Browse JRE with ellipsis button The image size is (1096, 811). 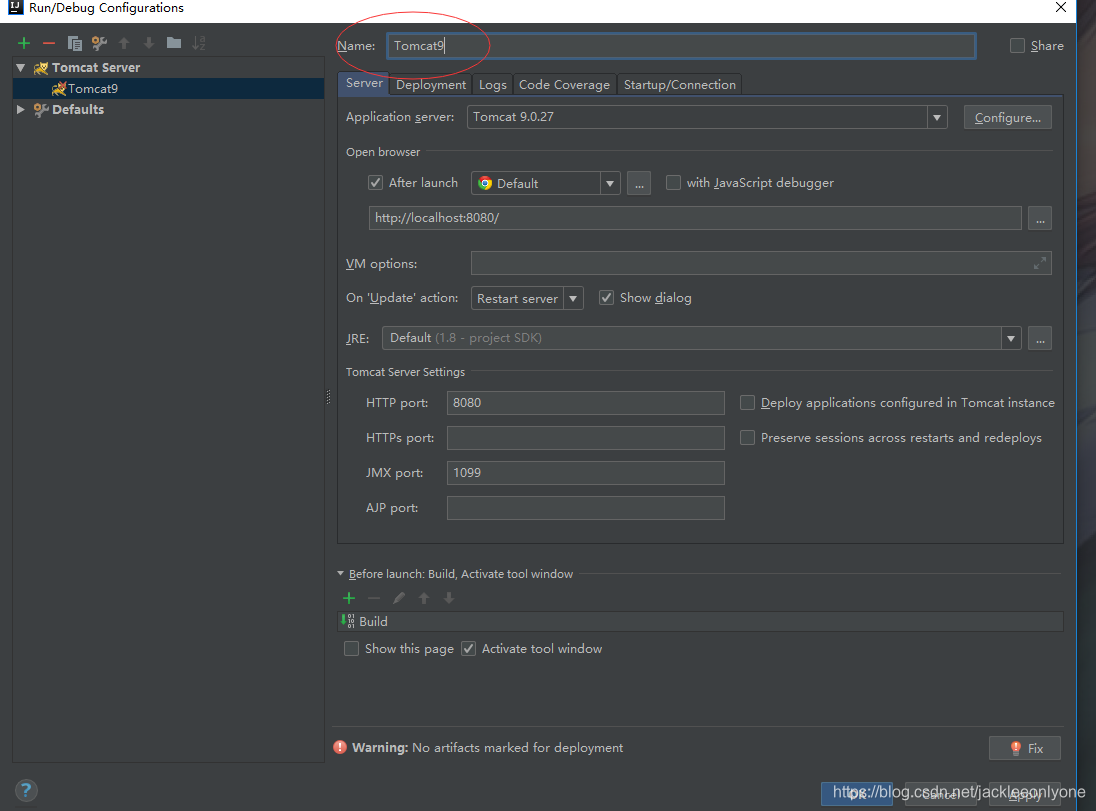point(1040,338)
